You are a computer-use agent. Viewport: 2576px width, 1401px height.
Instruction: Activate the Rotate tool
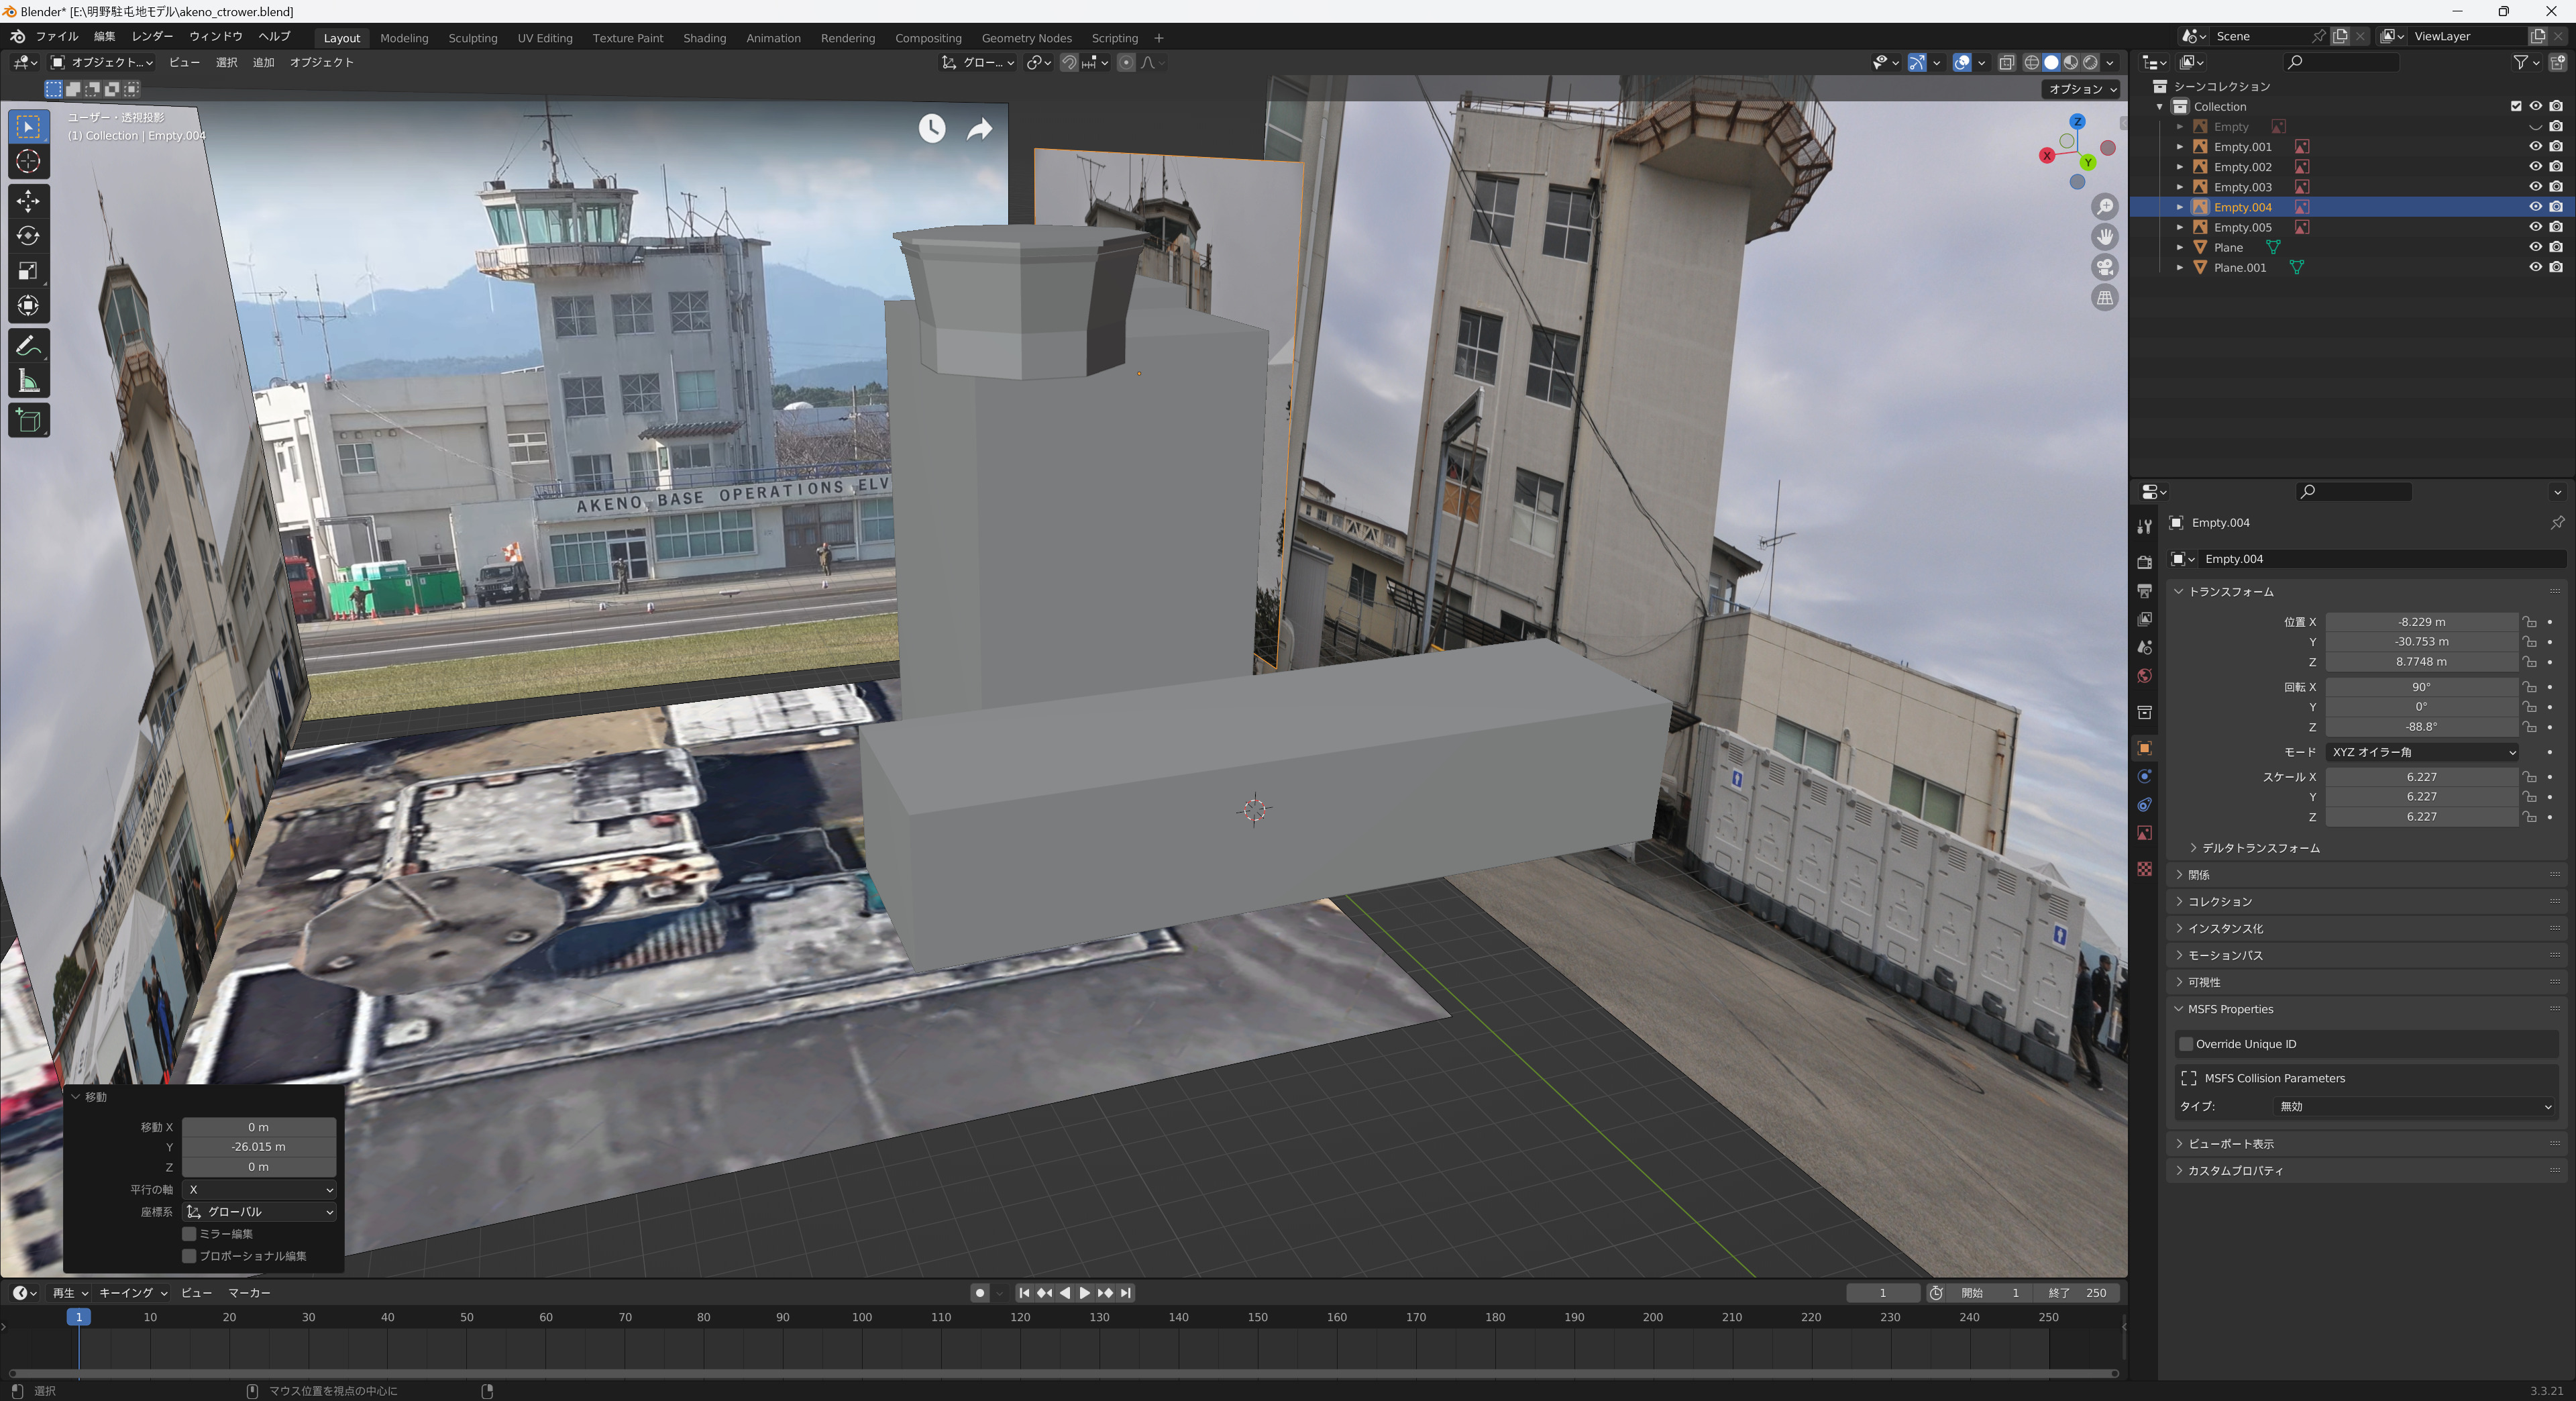click(28, 236)
